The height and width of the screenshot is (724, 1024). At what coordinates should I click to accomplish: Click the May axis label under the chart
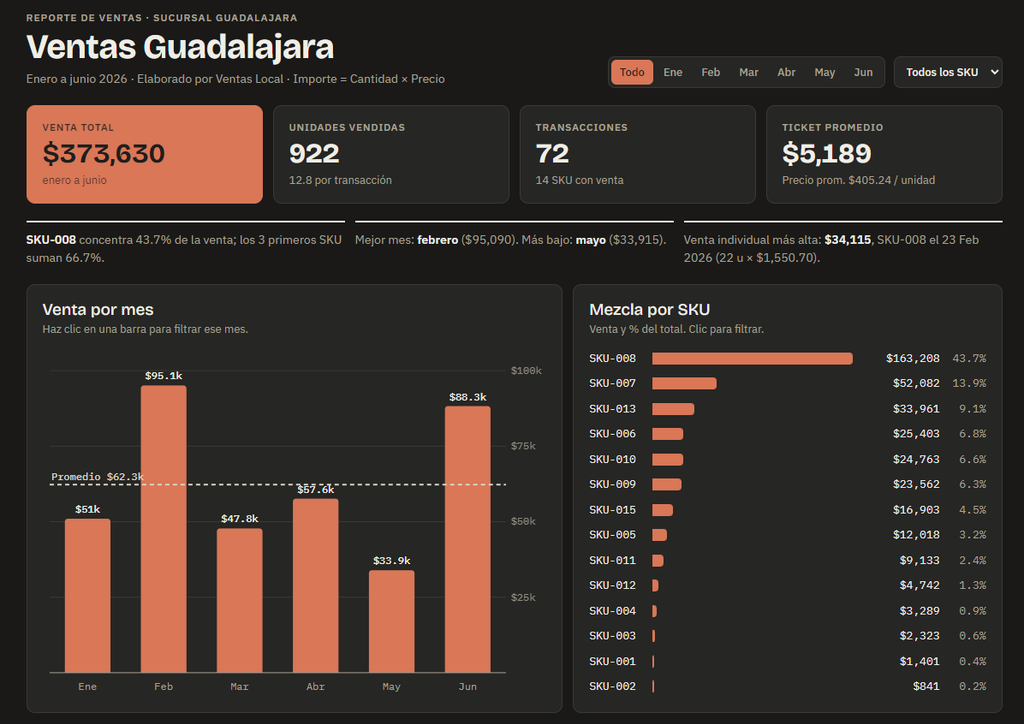click(391, 686)
